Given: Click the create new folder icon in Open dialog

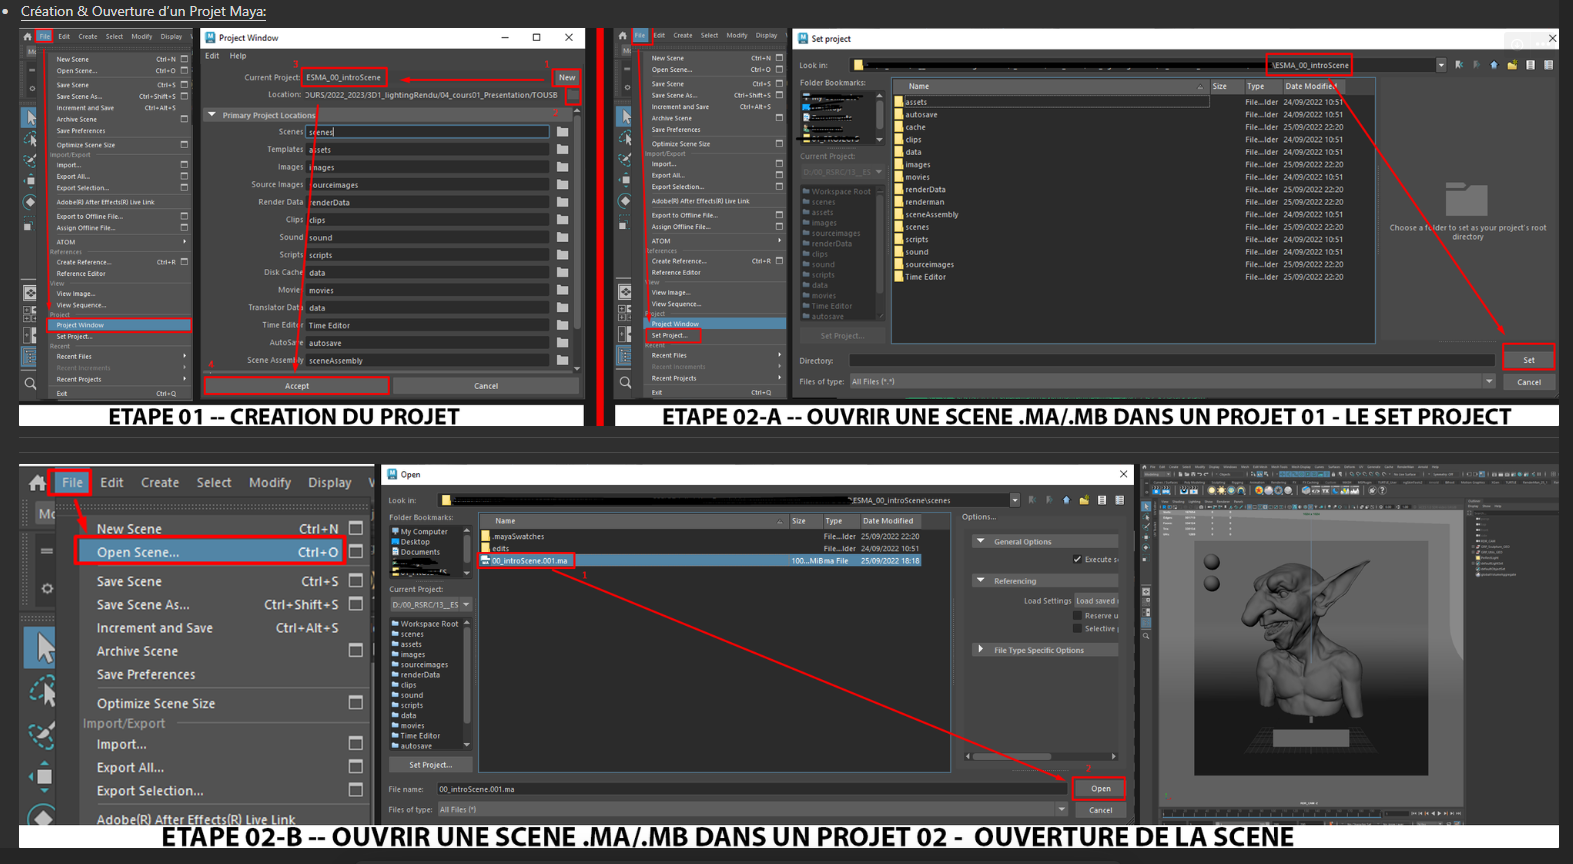Looking at the screenshot, I should pos(1084,500).
